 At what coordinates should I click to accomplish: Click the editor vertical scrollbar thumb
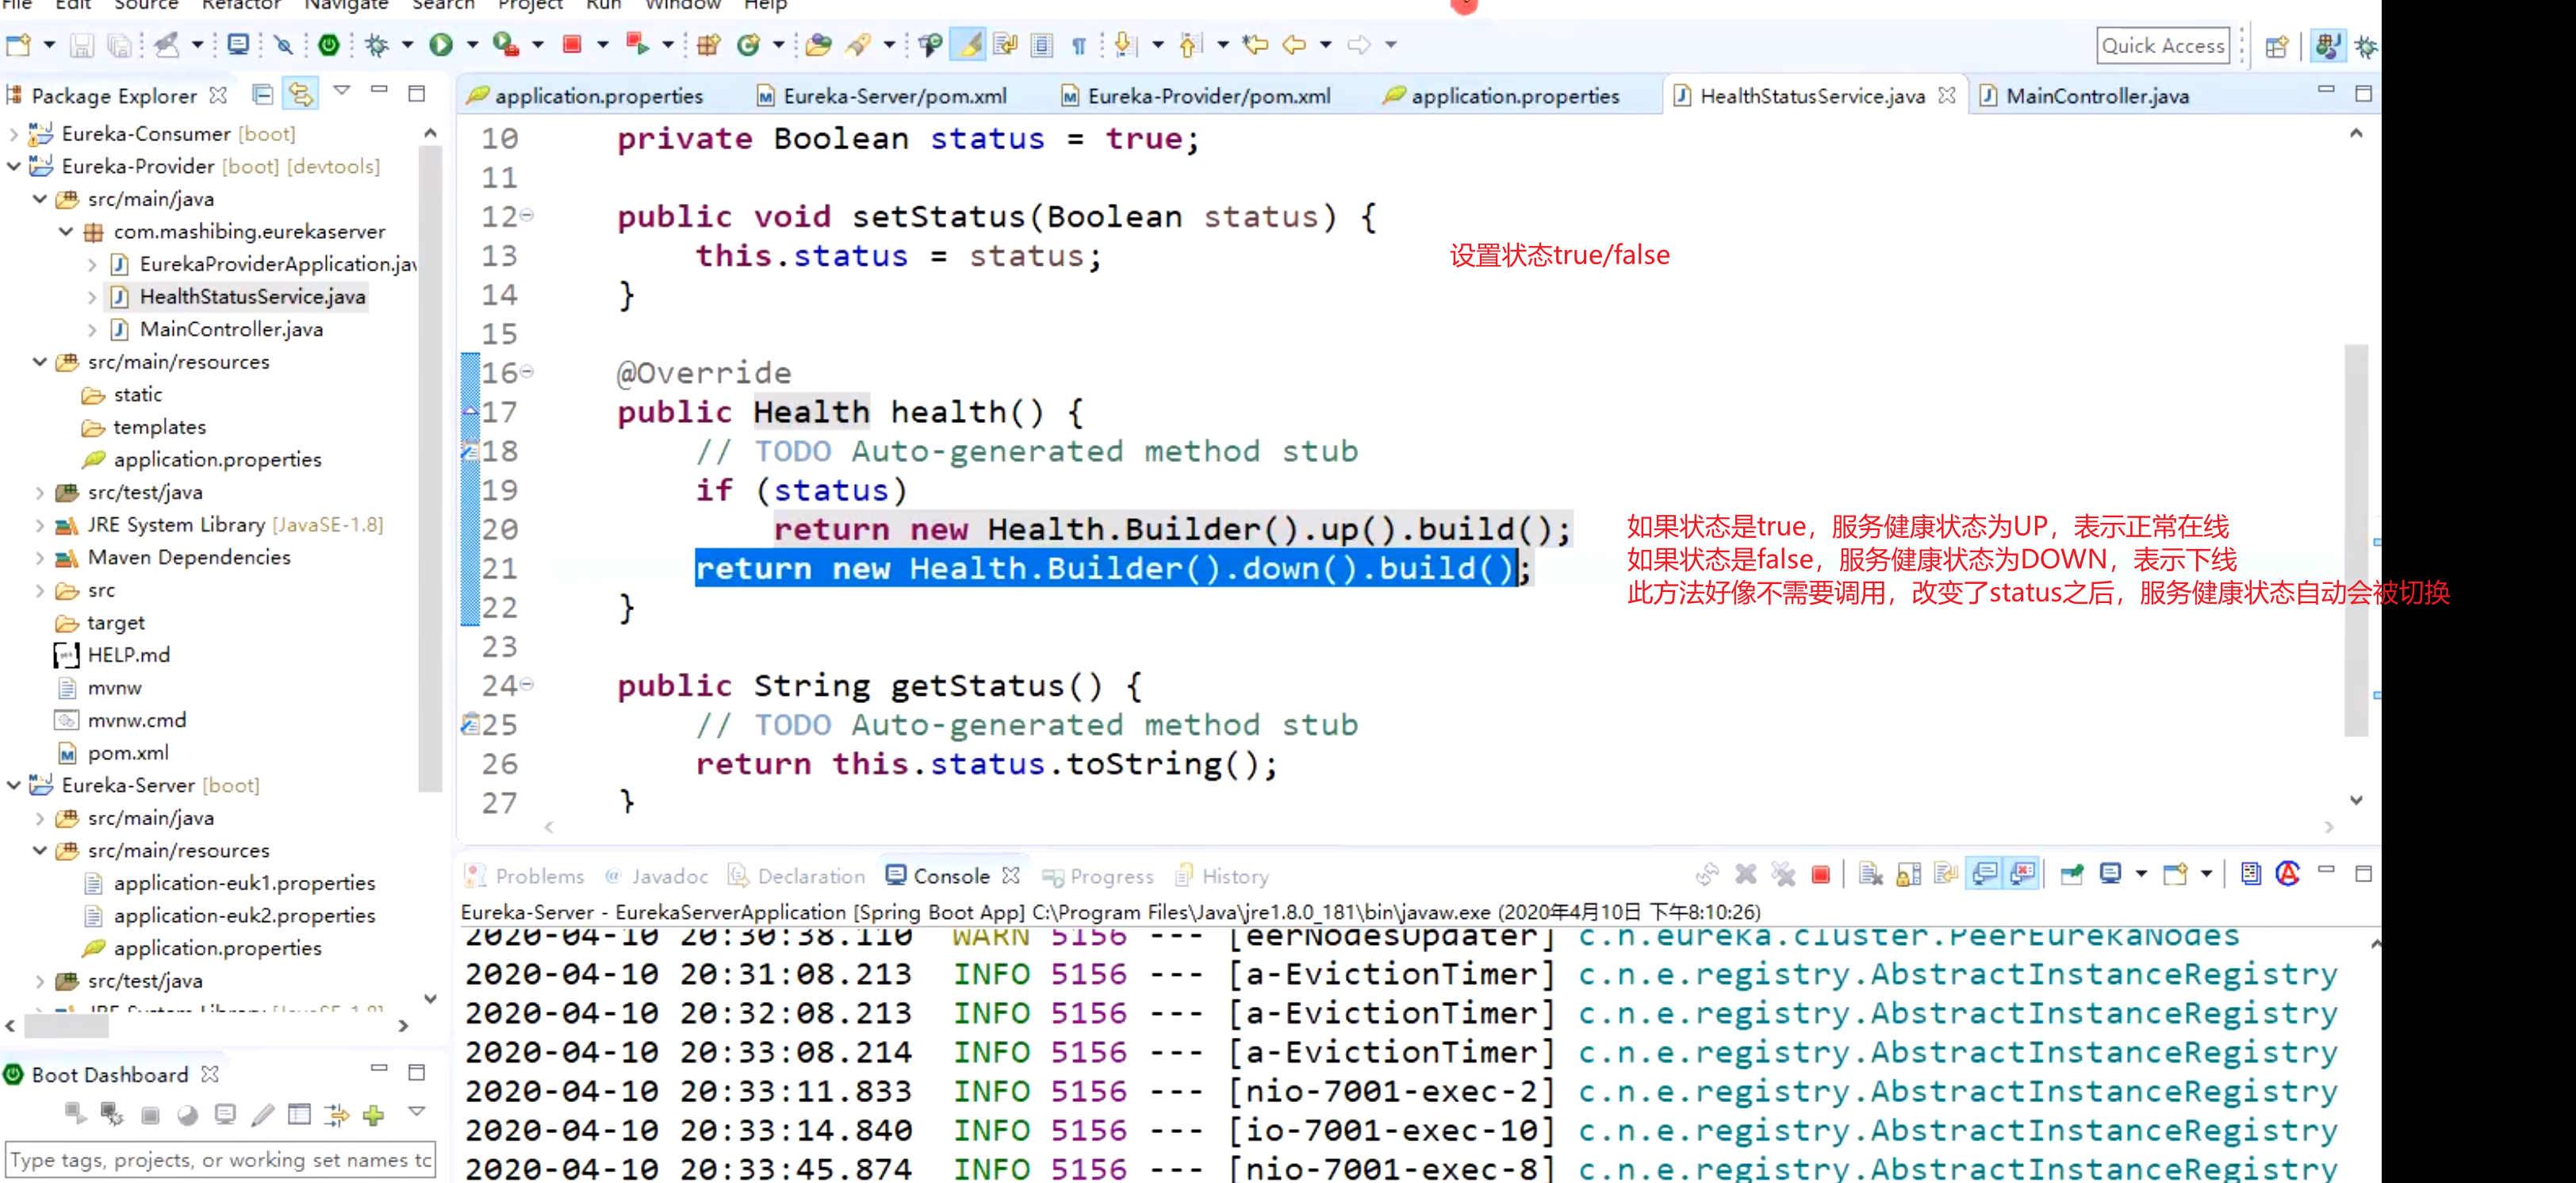pyautogui.click(x=2356, y=540)
